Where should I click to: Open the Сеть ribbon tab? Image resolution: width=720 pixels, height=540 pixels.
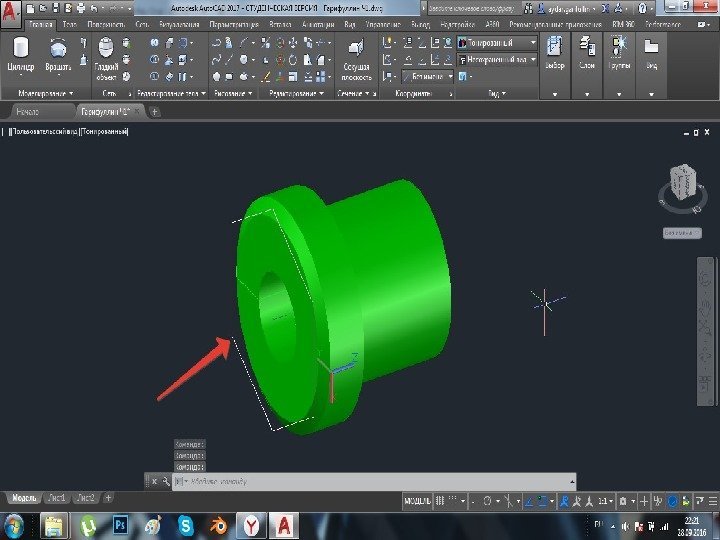point(141,23)
